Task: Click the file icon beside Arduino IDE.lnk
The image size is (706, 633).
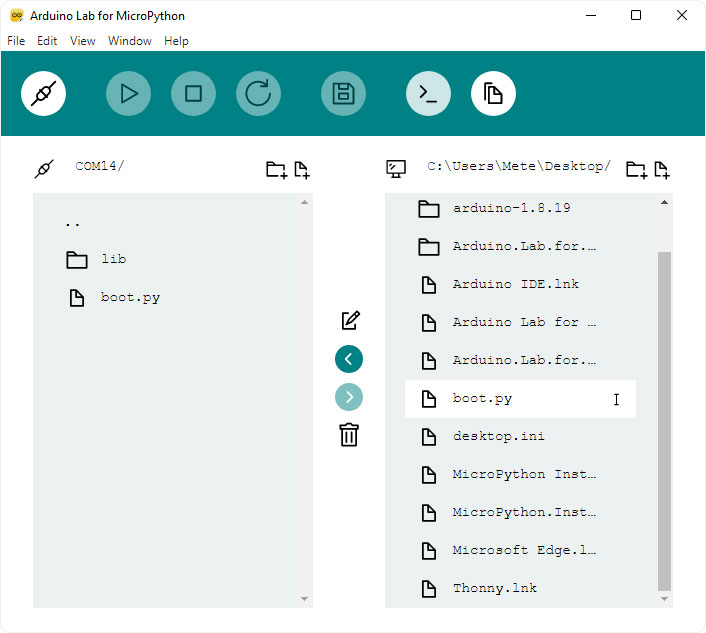Action: (x=429, y=285)
